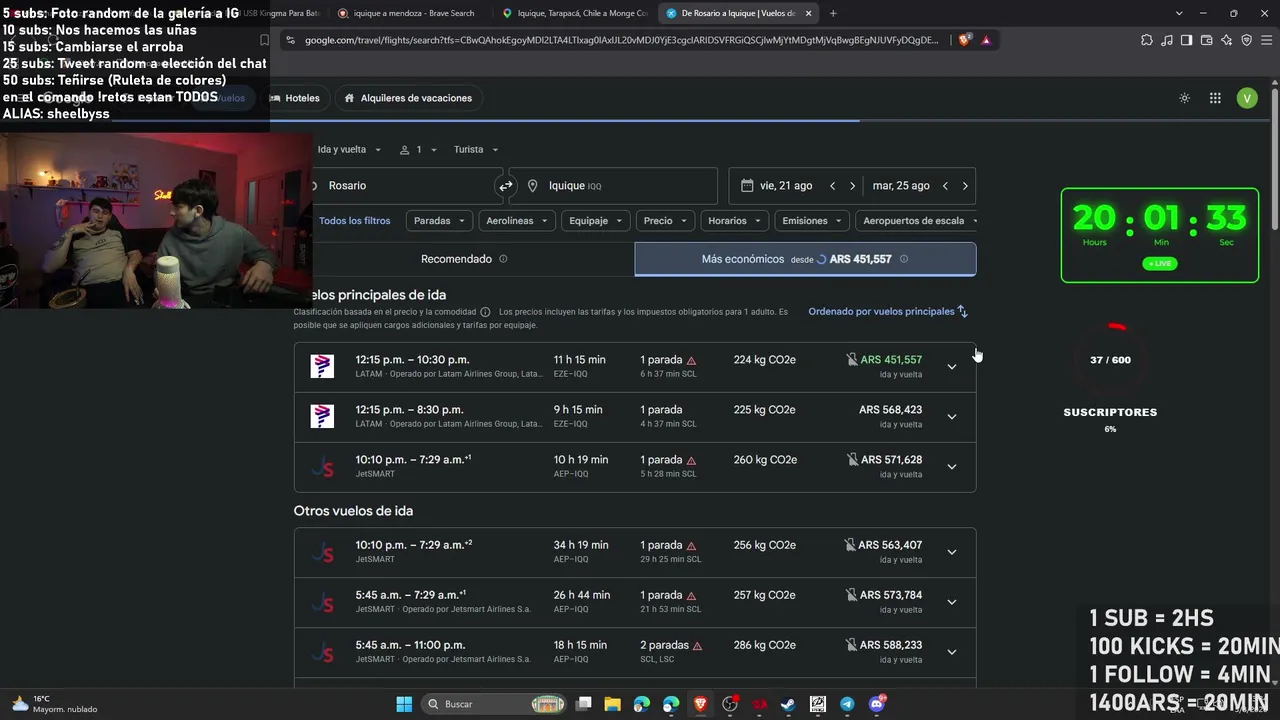Open the tab search dropdown arrow
1280x720 pixels.
1180,13
